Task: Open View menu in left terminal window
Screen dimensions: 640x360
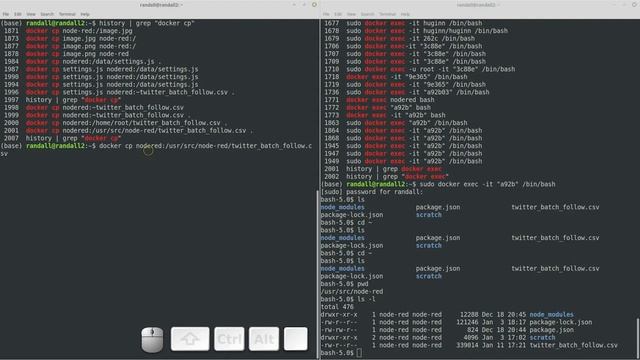Action: [x=31, y=14]
